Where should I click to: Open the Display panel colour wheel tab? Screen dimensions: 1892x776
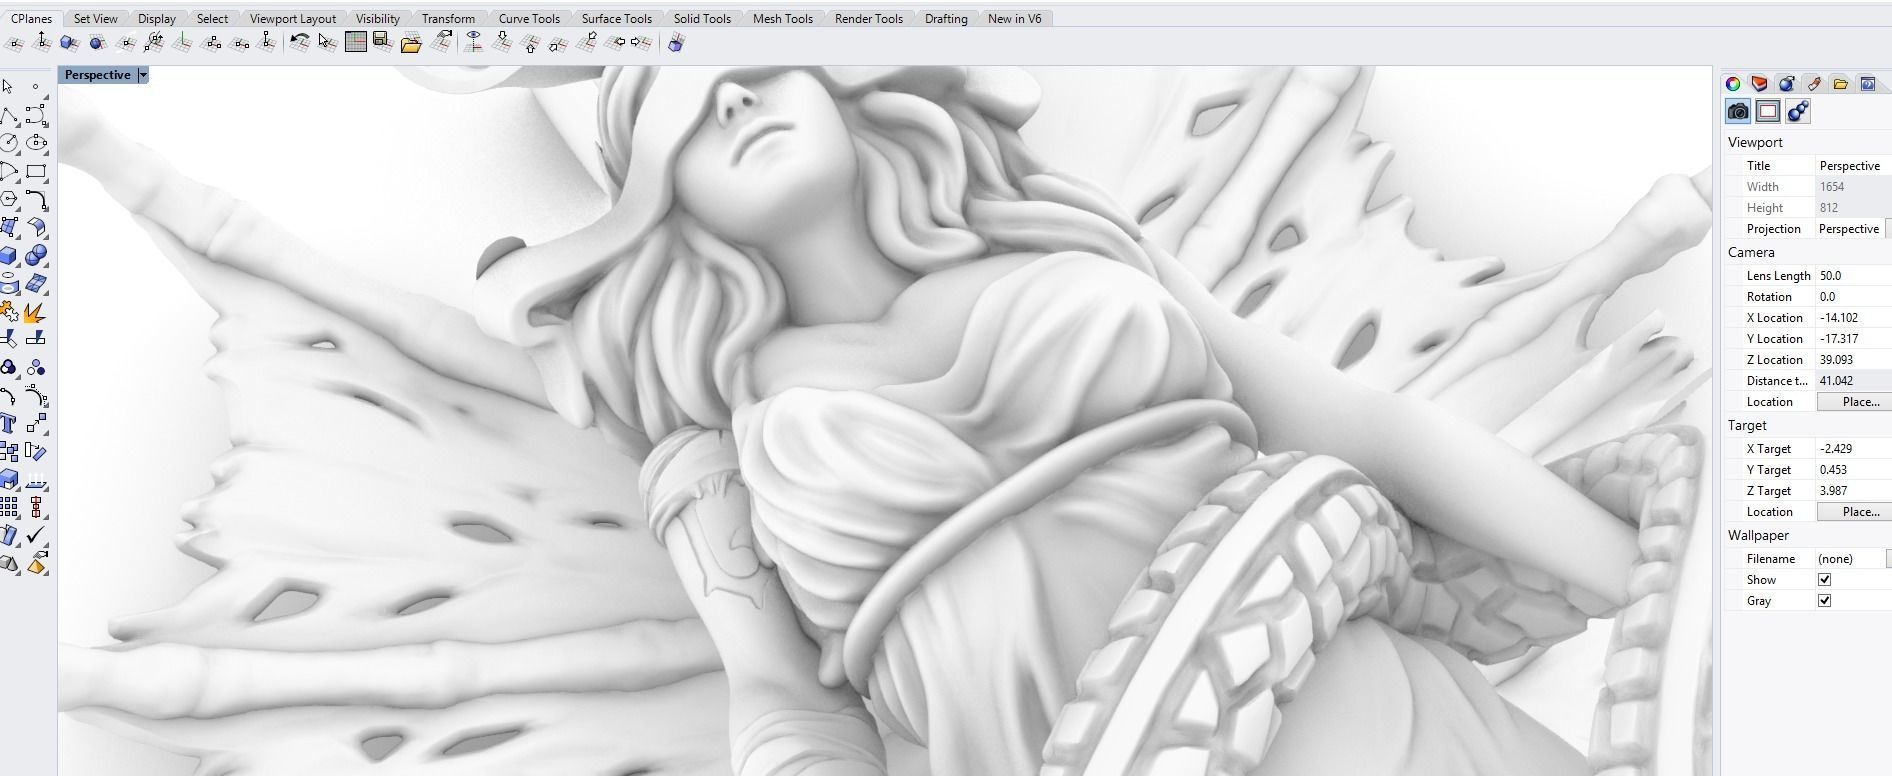tap(1733, 84)
